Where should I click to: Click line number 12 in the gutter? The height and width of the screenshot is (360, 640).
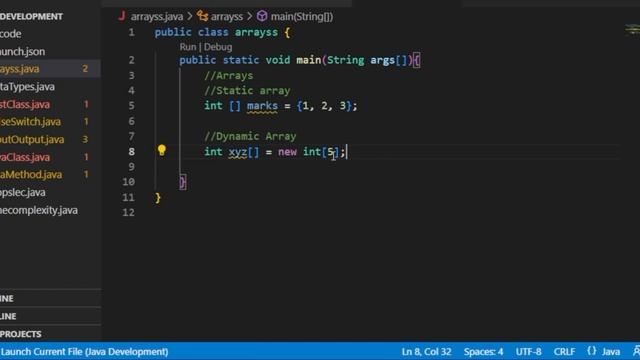129,212
